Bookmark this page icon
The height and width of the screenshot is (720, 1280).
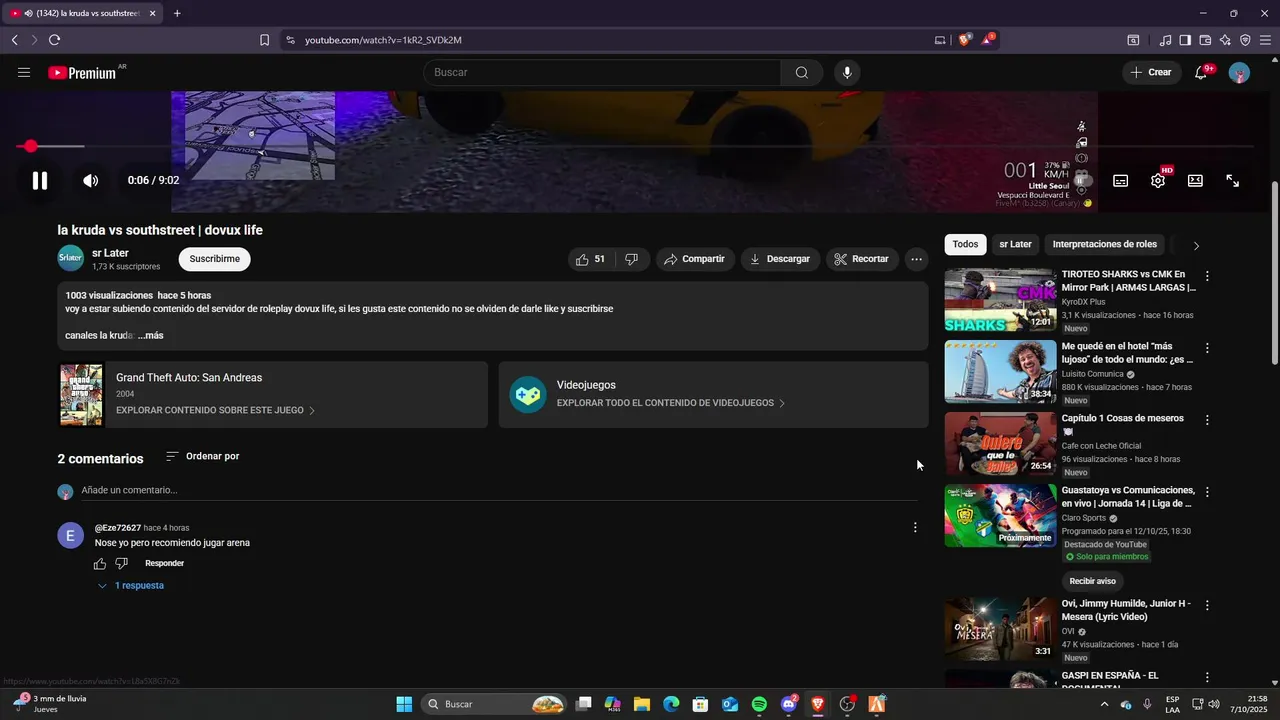click(x=264, y=40)
